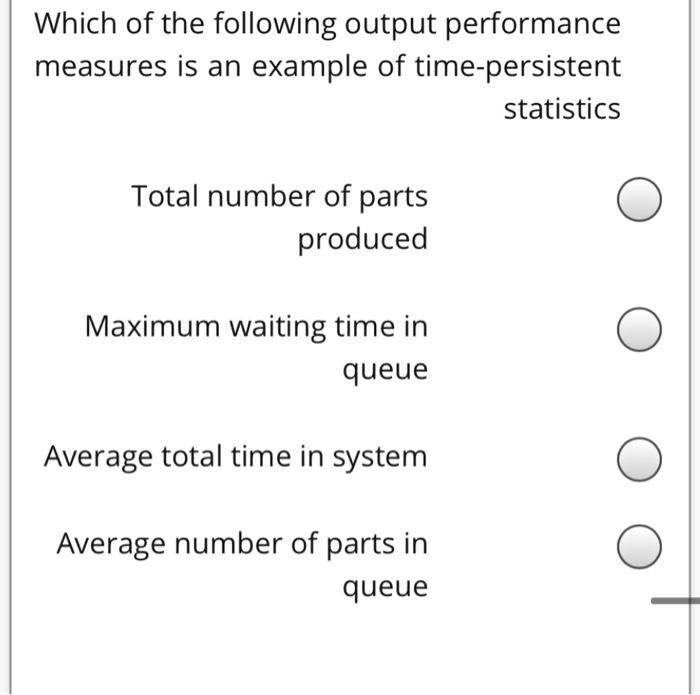This screenshot has width=700, height=695.
Task: Click the word "produced" in the first answer
Action: point(362,239)
